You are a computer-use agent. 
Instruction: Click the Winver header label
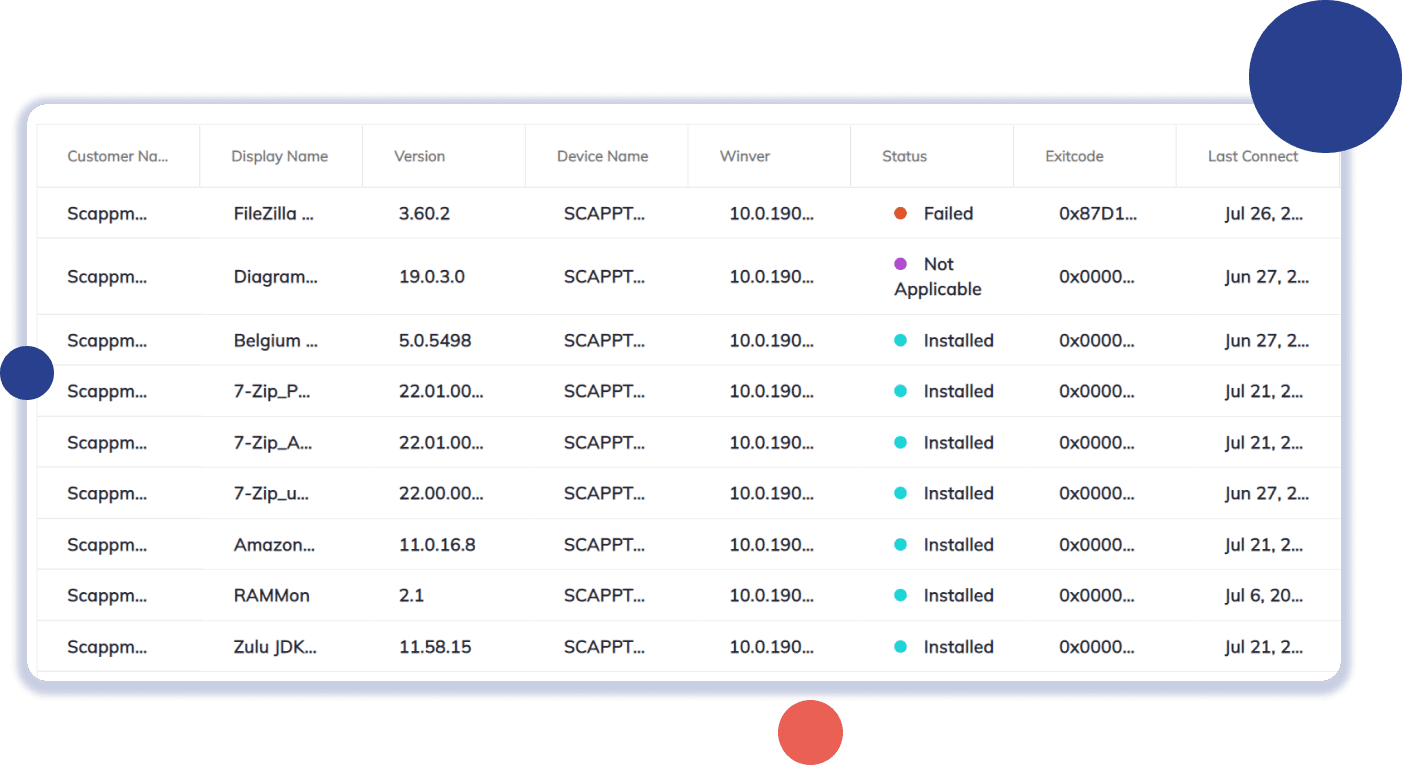point(744,156)
